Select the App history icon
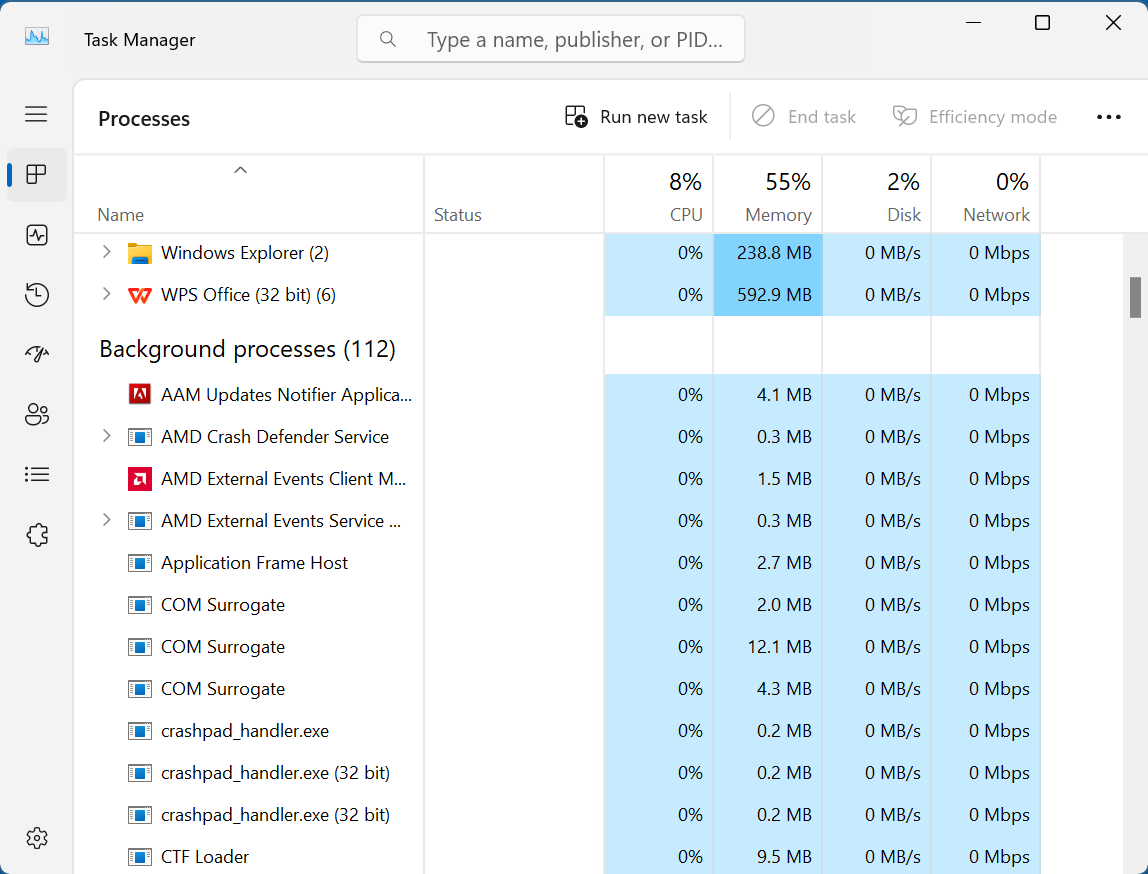This screenshot has height=874, width=1148. point(36,295)
